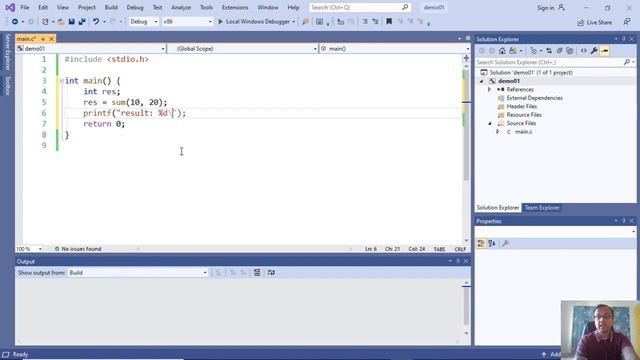Click the Live Share button
Image resolution: width=640 pixels, height=360 pixels.
(594, 22)
